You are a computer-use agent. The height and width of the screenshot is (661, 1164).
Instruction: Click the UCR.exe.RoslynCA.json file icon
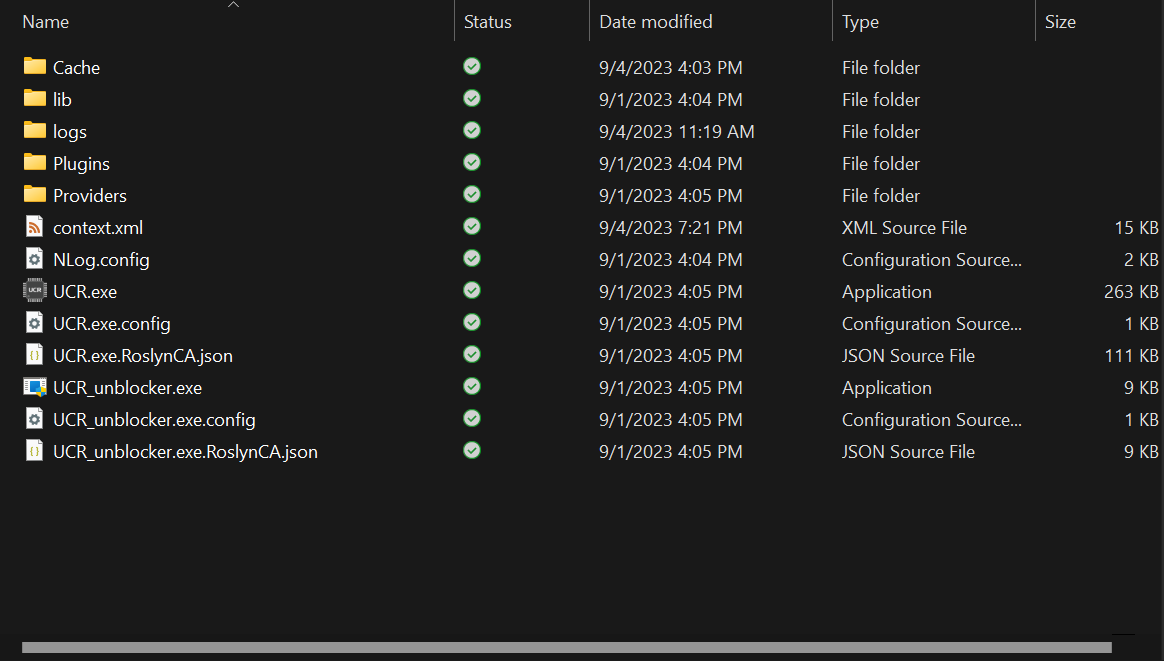35,354
